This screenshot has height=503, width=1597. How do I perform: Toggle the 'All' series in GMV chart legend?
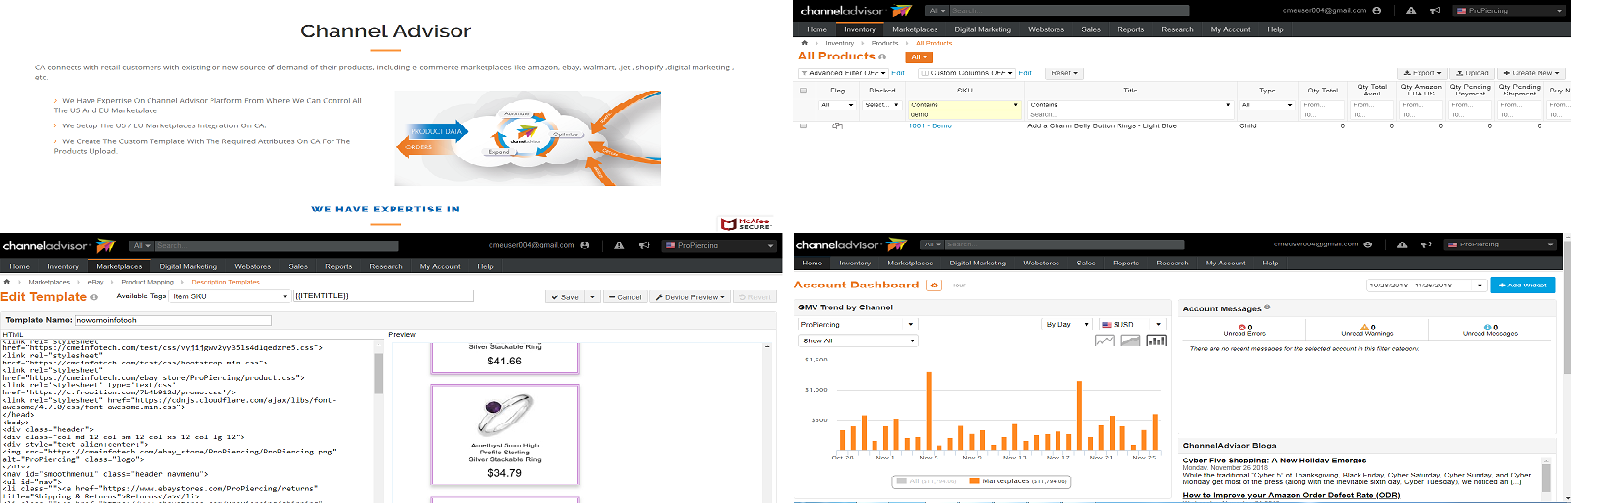(x=925, y=481)
